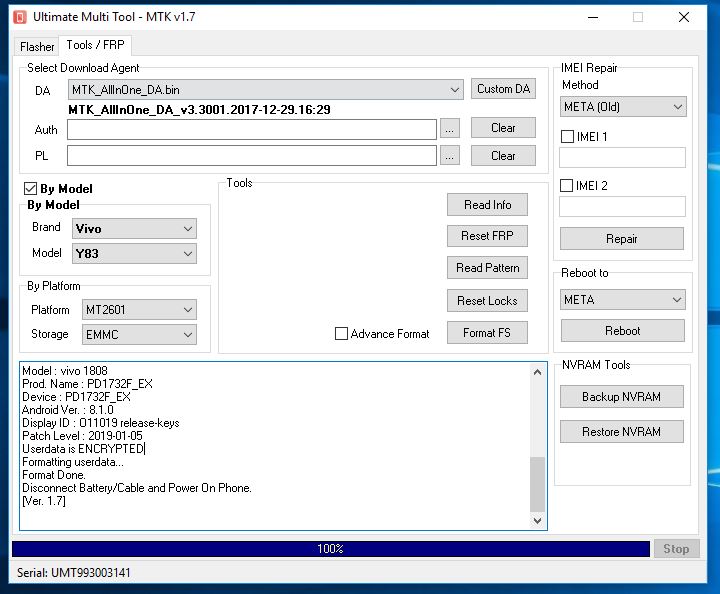Switch to the Flasher tab
Screen dimensions: 720x594
tap(37, 46)
